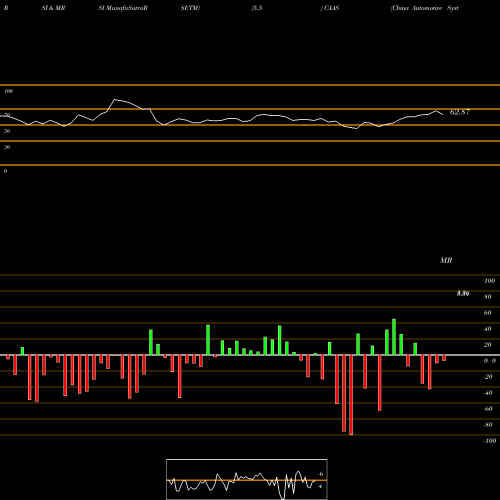Click the 'SI(TM)' header text
500x500 pixels.
point(190,8)
